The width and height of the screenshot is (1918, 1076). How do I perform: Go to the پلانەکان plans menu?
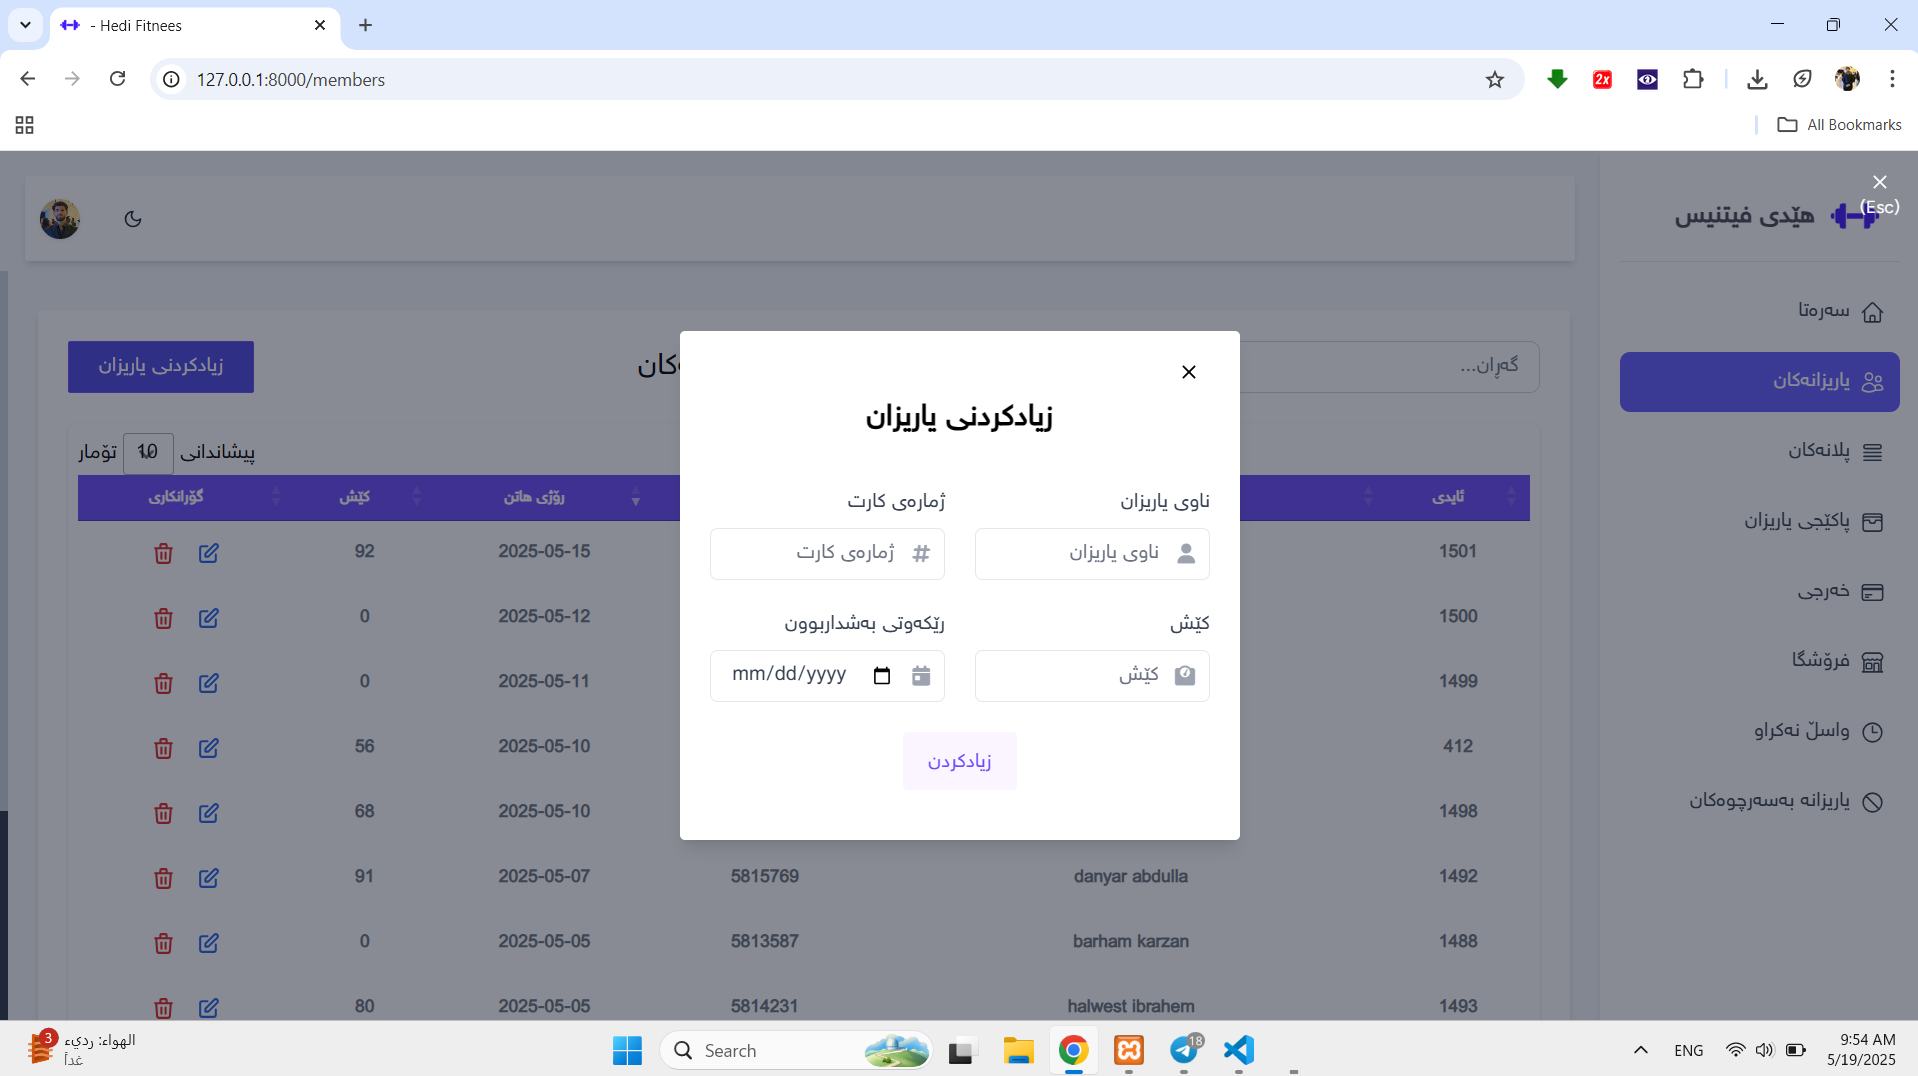point(1834,451)
